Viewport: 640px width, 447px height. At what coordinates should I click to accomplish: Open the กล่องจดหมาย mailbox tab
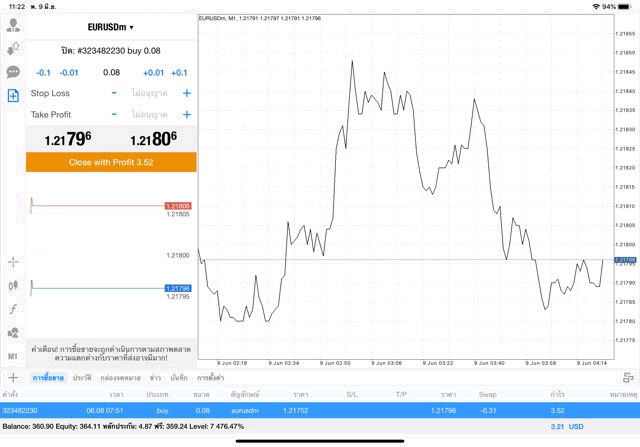point(120,378)
